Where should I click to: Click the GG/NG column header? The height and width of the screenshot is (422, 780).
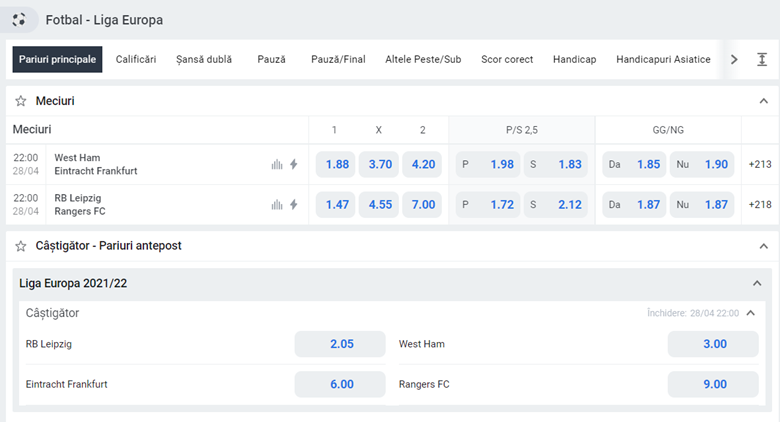coord(668,130)
